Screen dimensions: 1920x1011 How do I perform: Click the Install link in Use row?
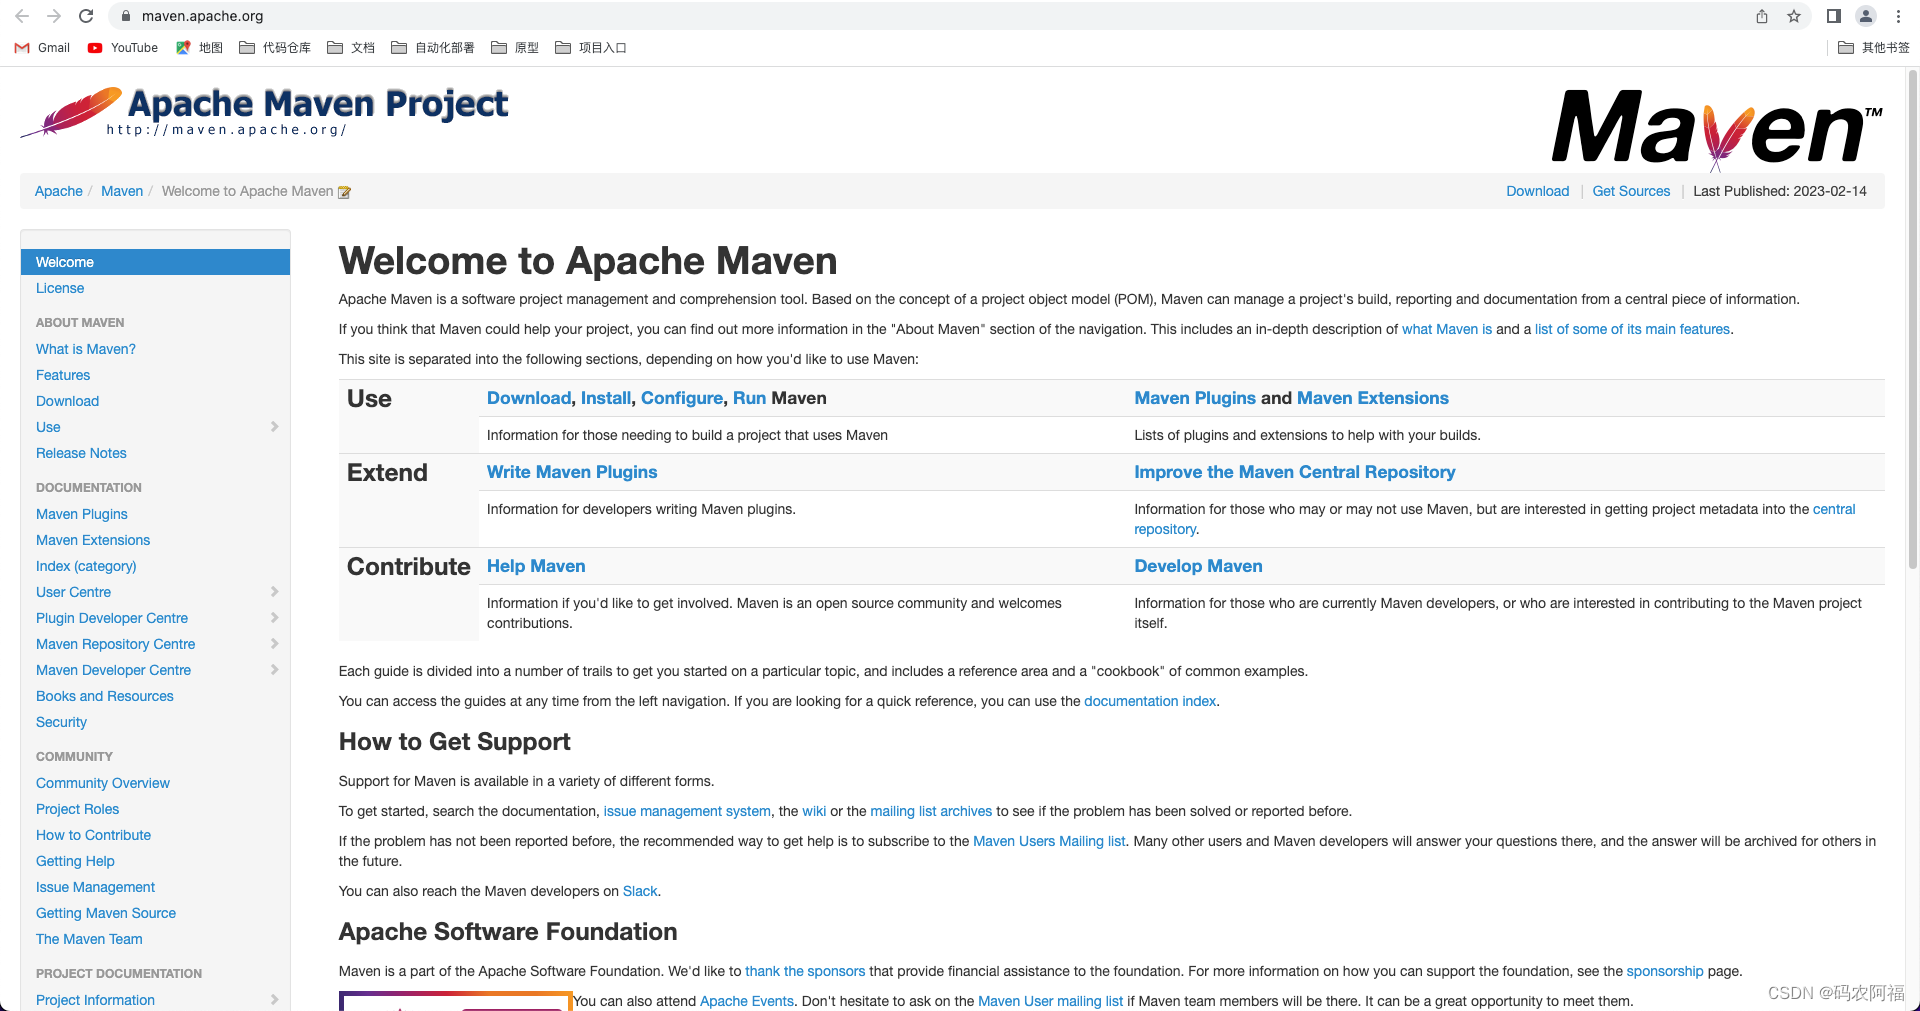(606, 398)
